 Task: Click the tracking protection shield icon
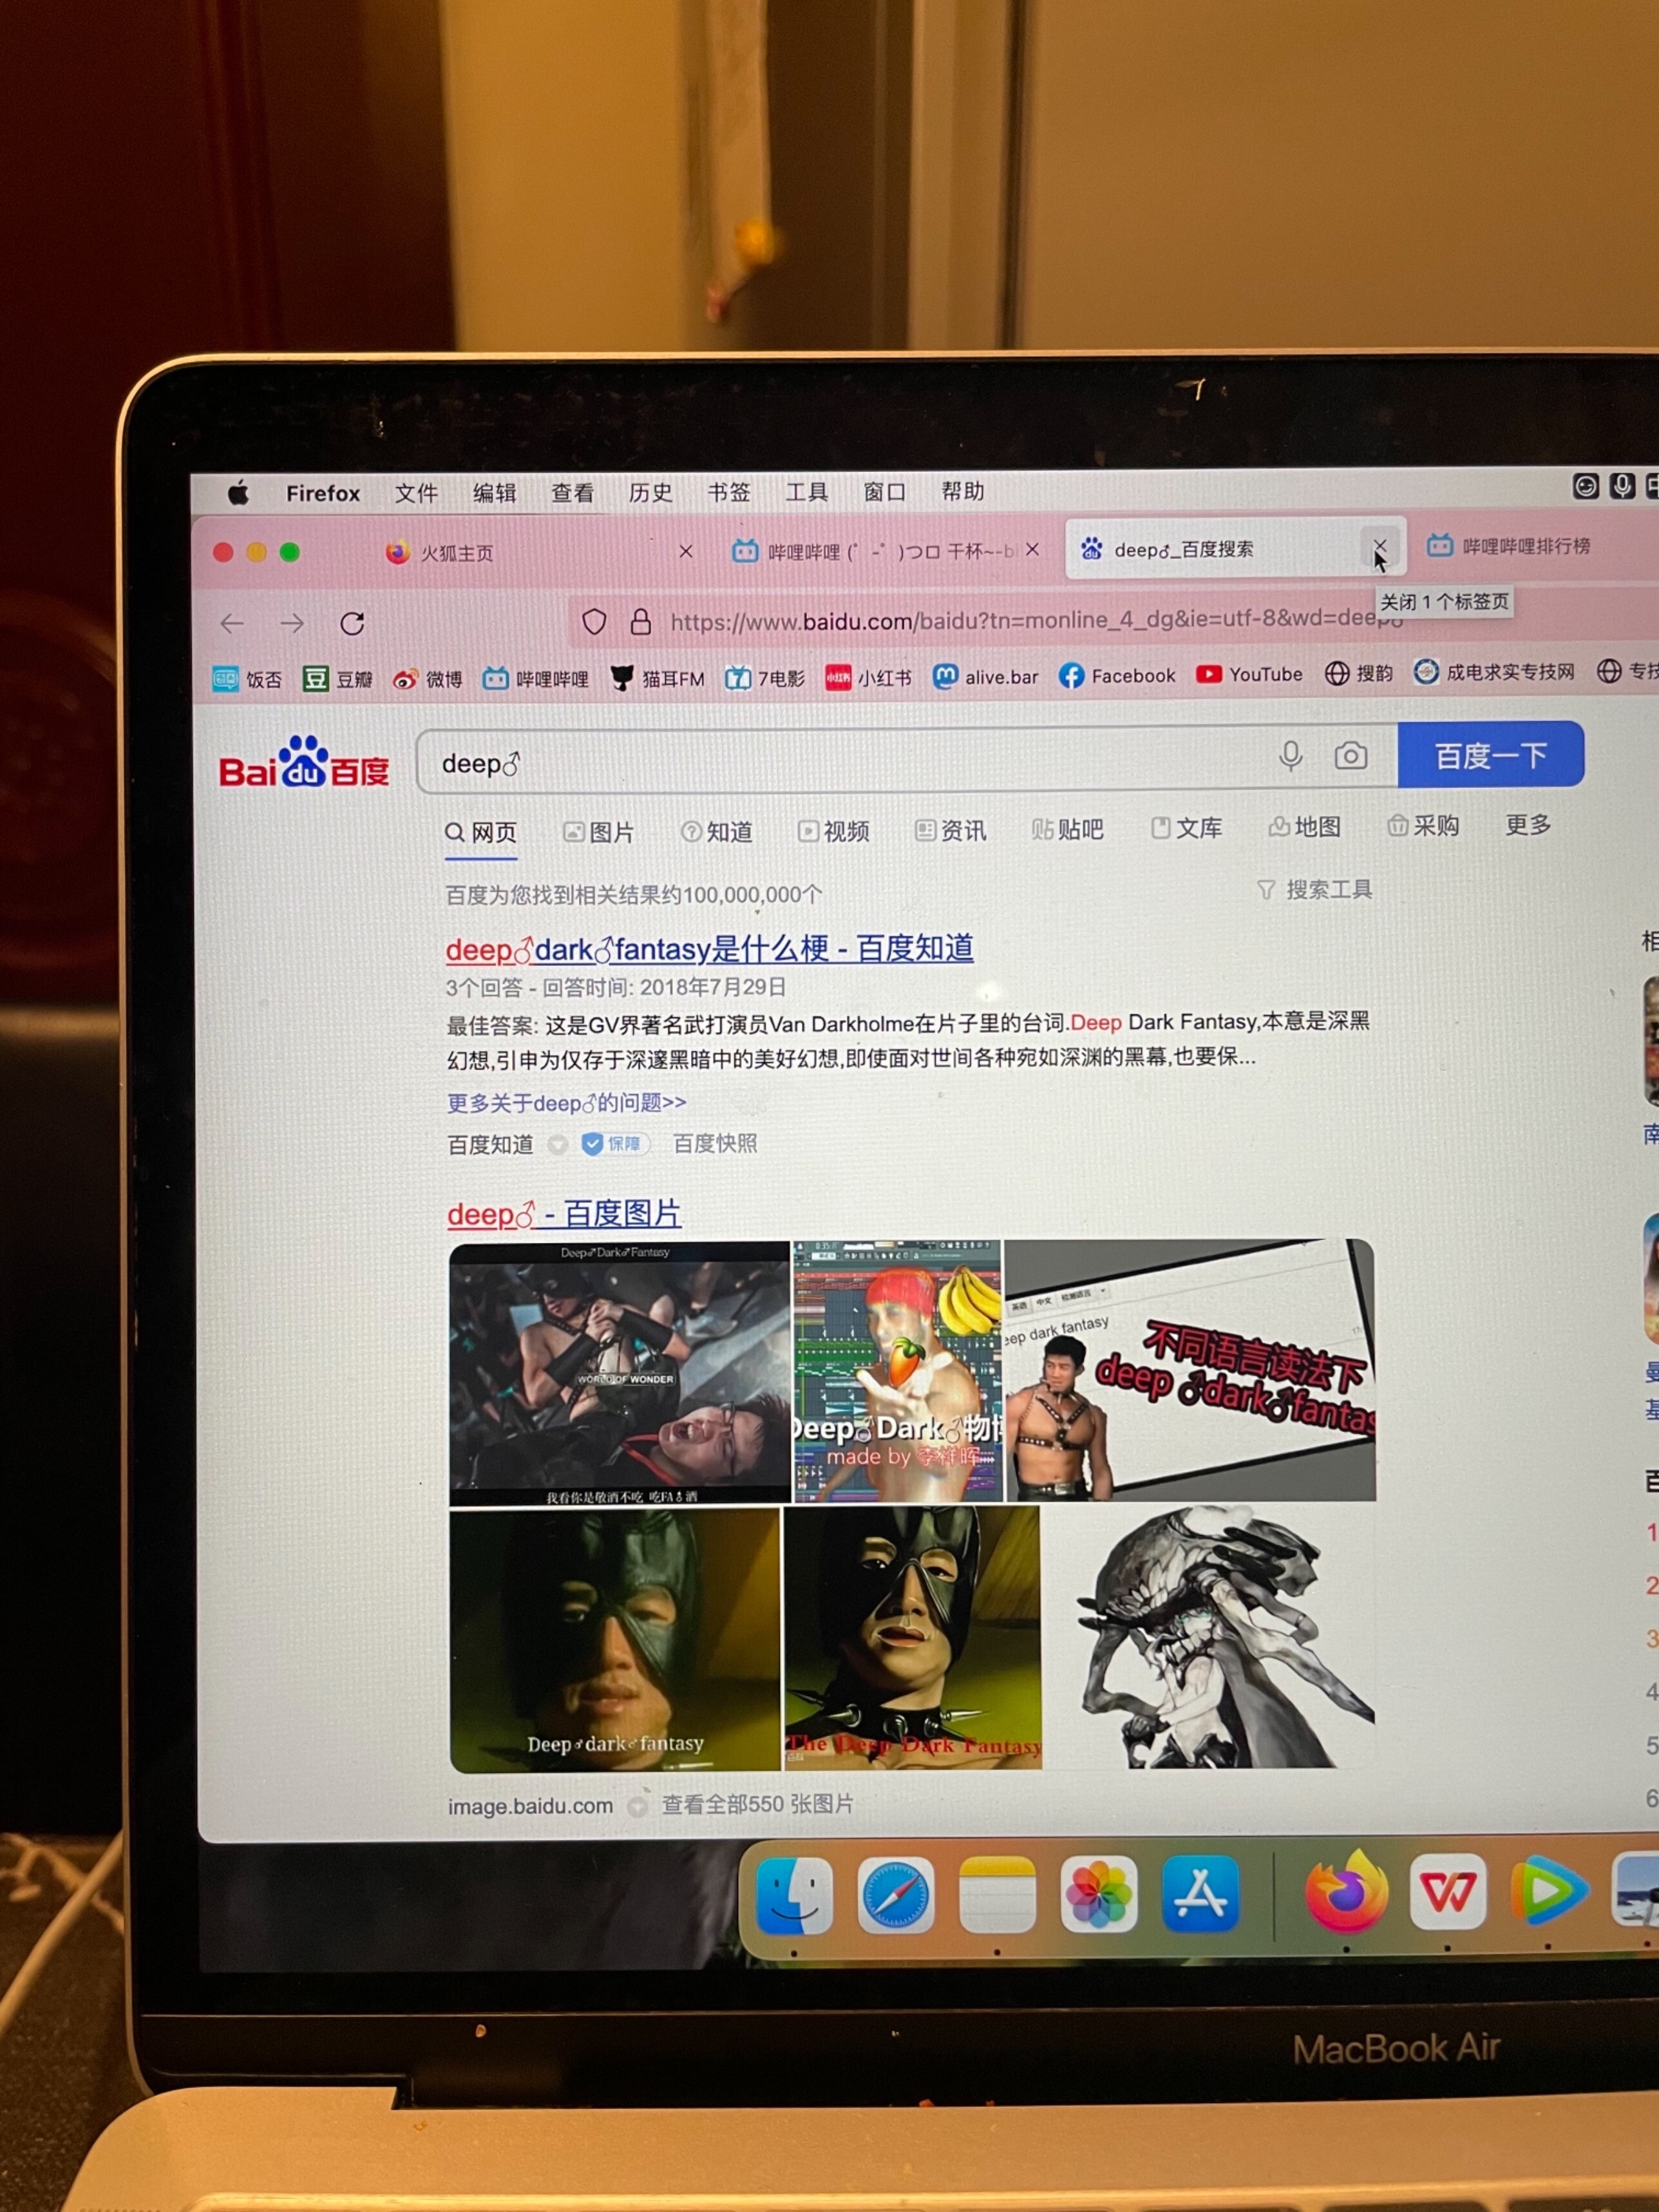click(594, 622)
